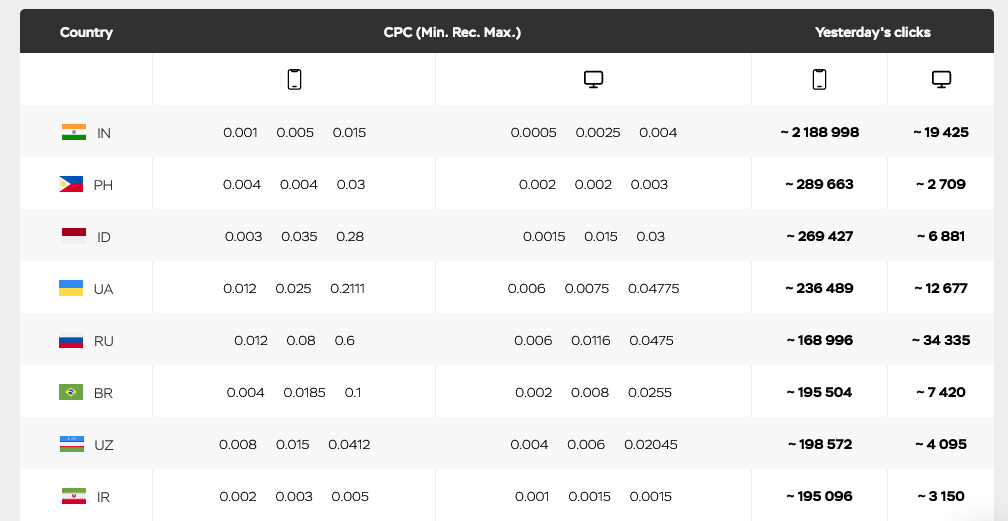Click the UA country code label

tap(103, 289)
